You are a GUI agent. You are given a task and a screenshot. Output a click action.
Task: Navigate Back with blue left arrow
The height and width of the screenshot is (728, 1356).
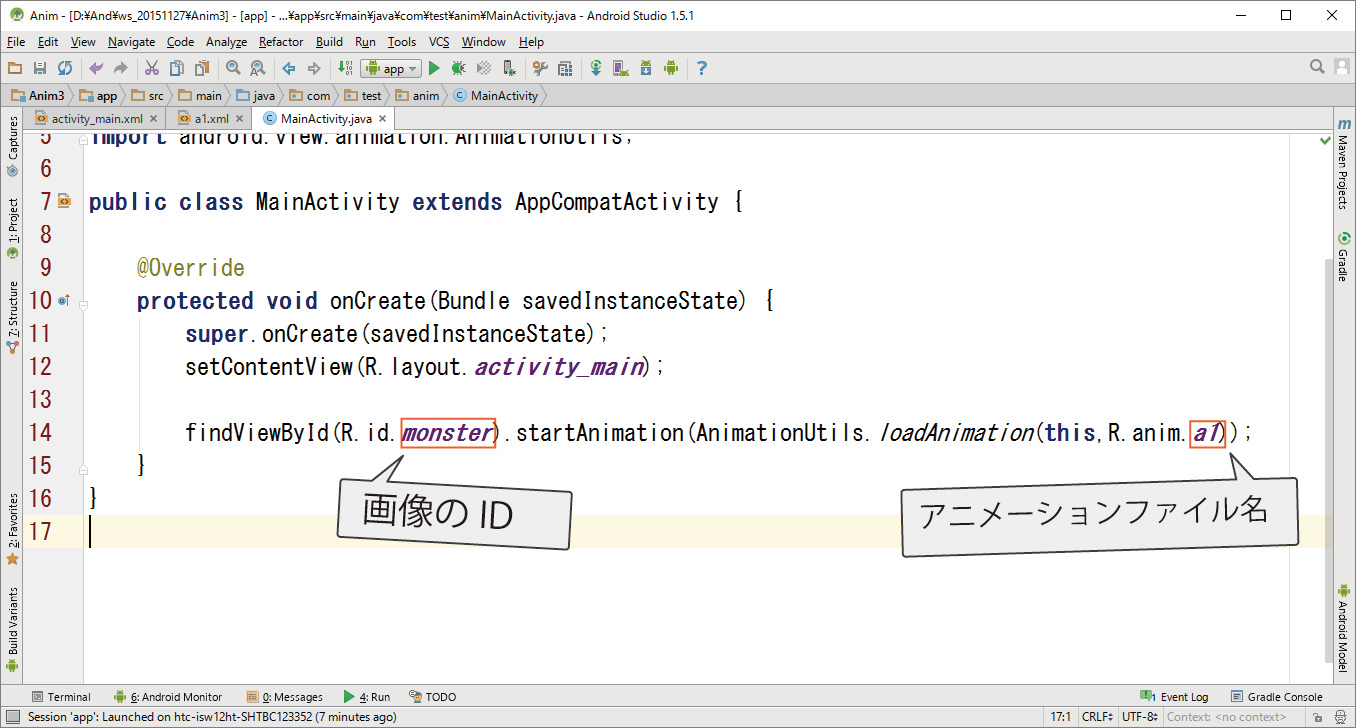289,68
